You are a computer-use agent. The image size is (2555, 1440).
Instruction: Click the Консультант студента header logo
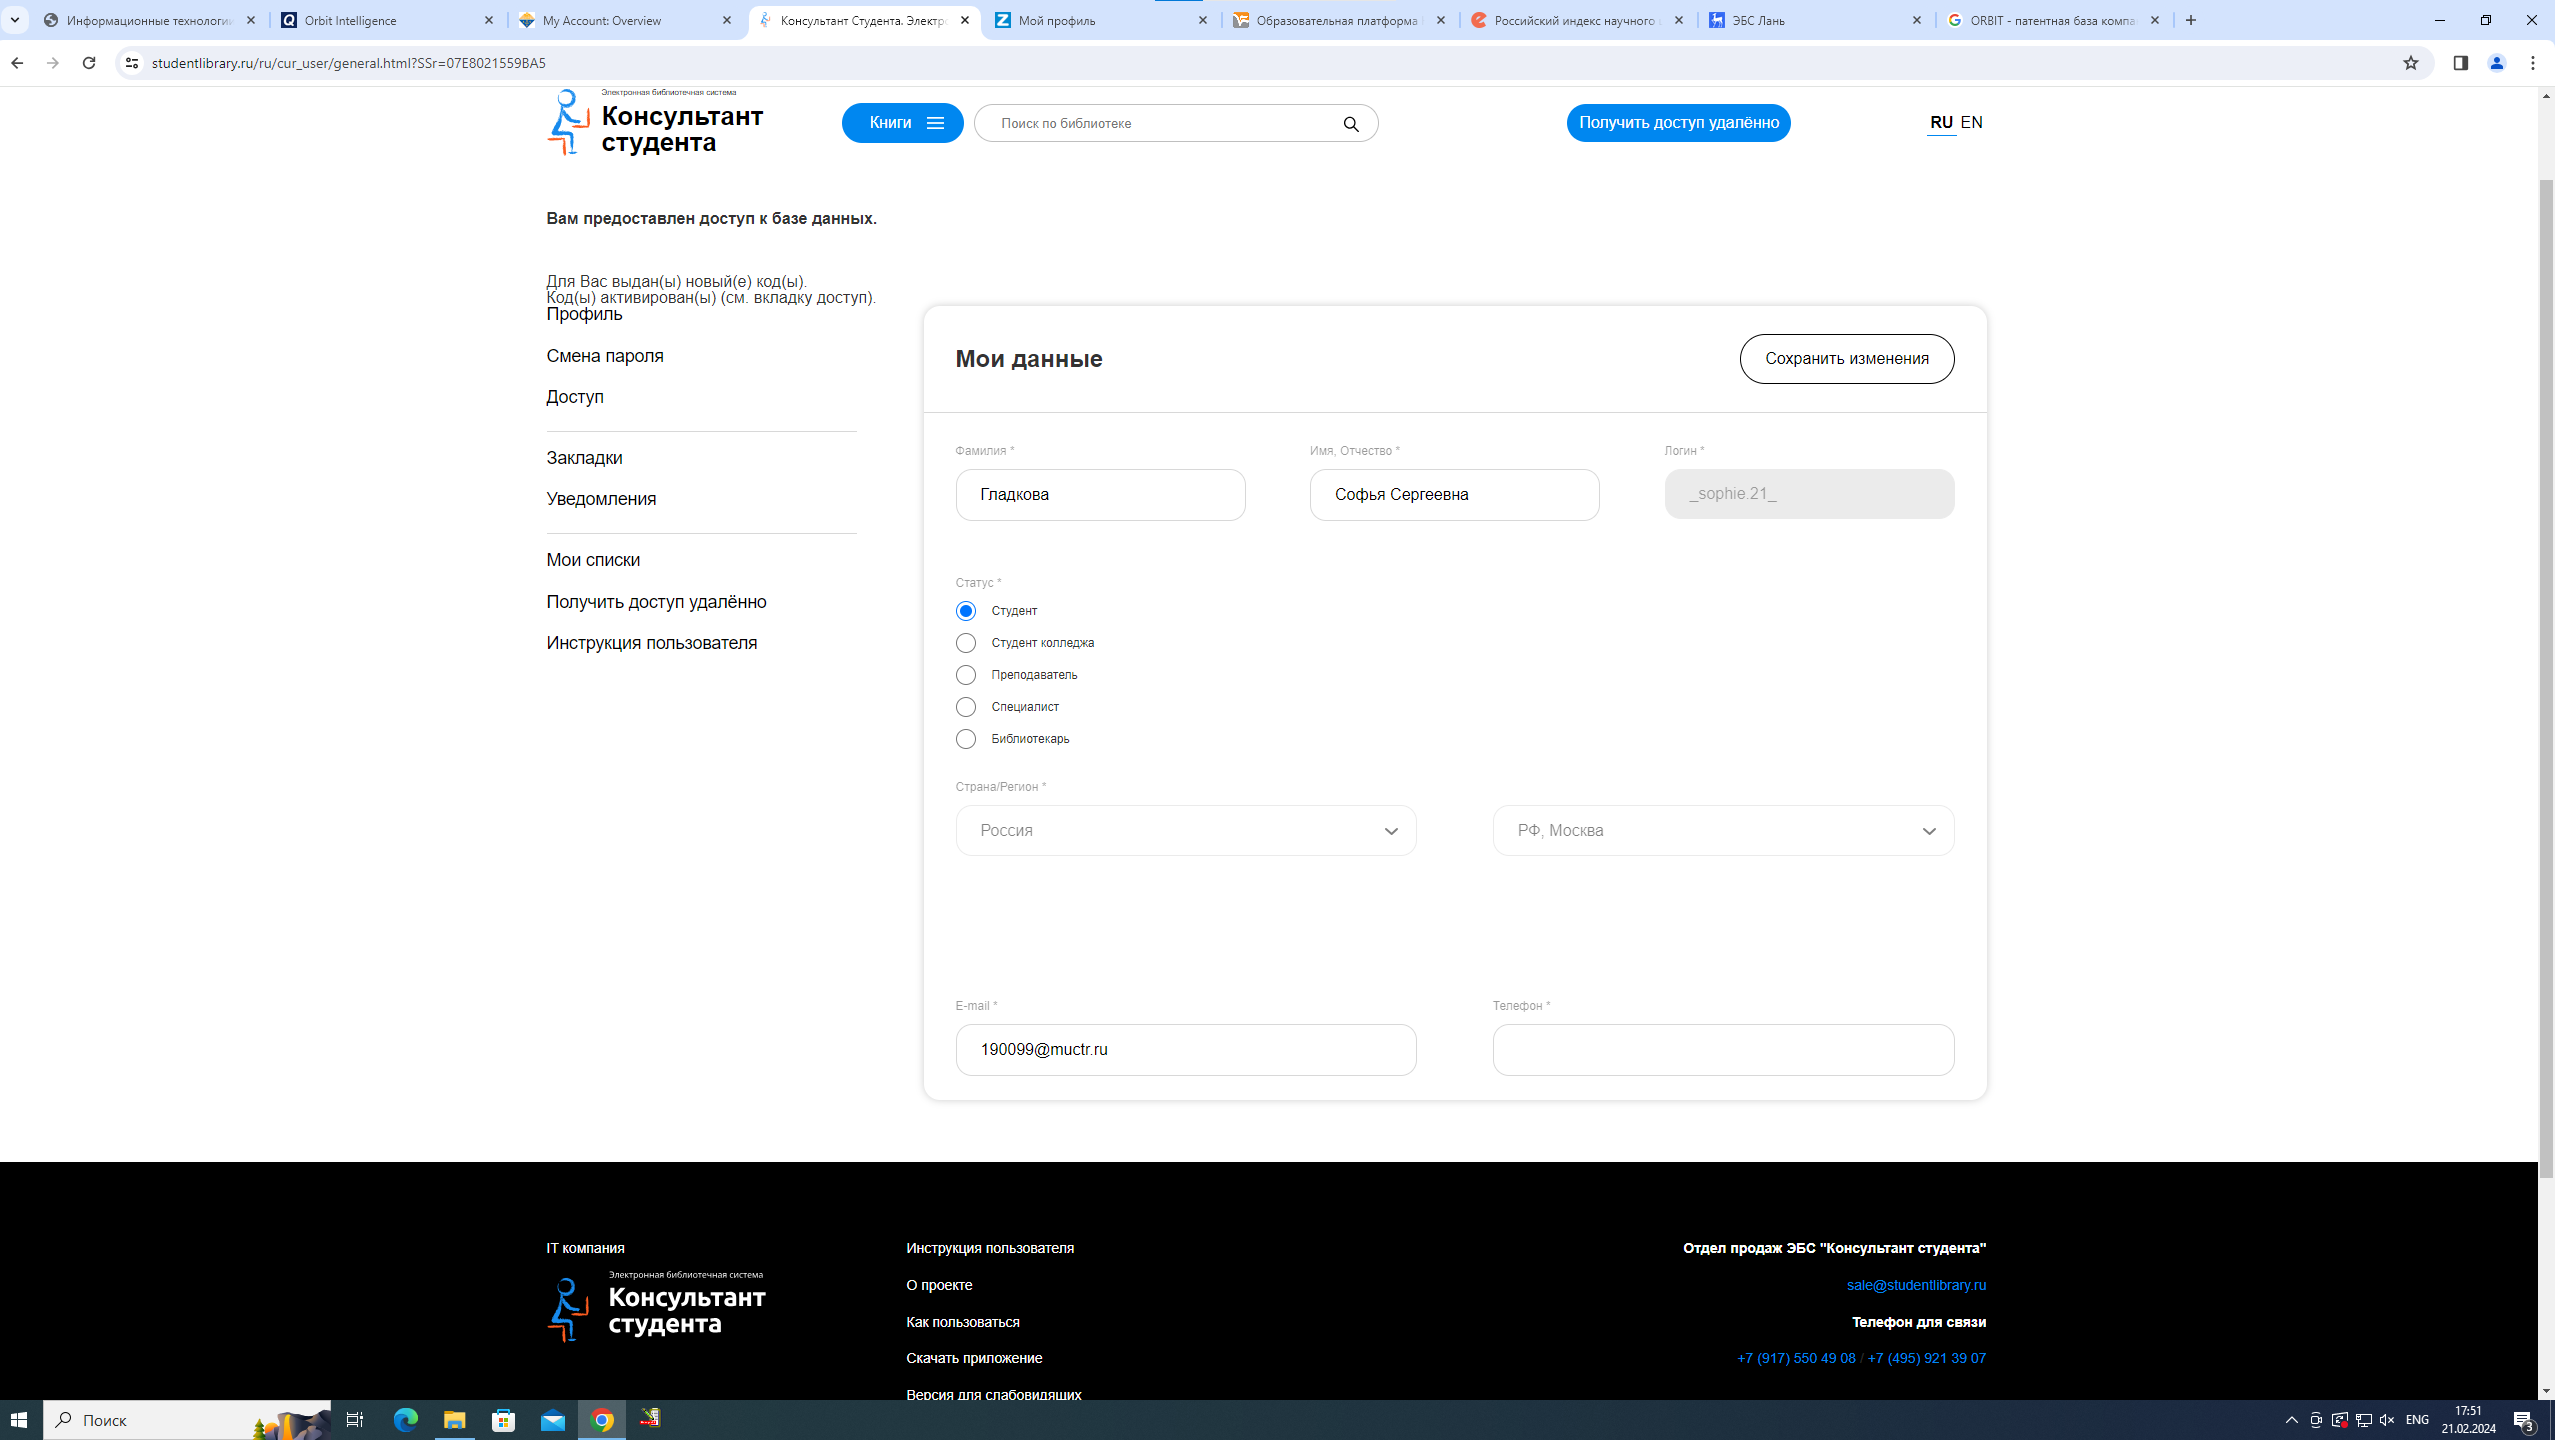pyautogui.click(x=656, y=123)
